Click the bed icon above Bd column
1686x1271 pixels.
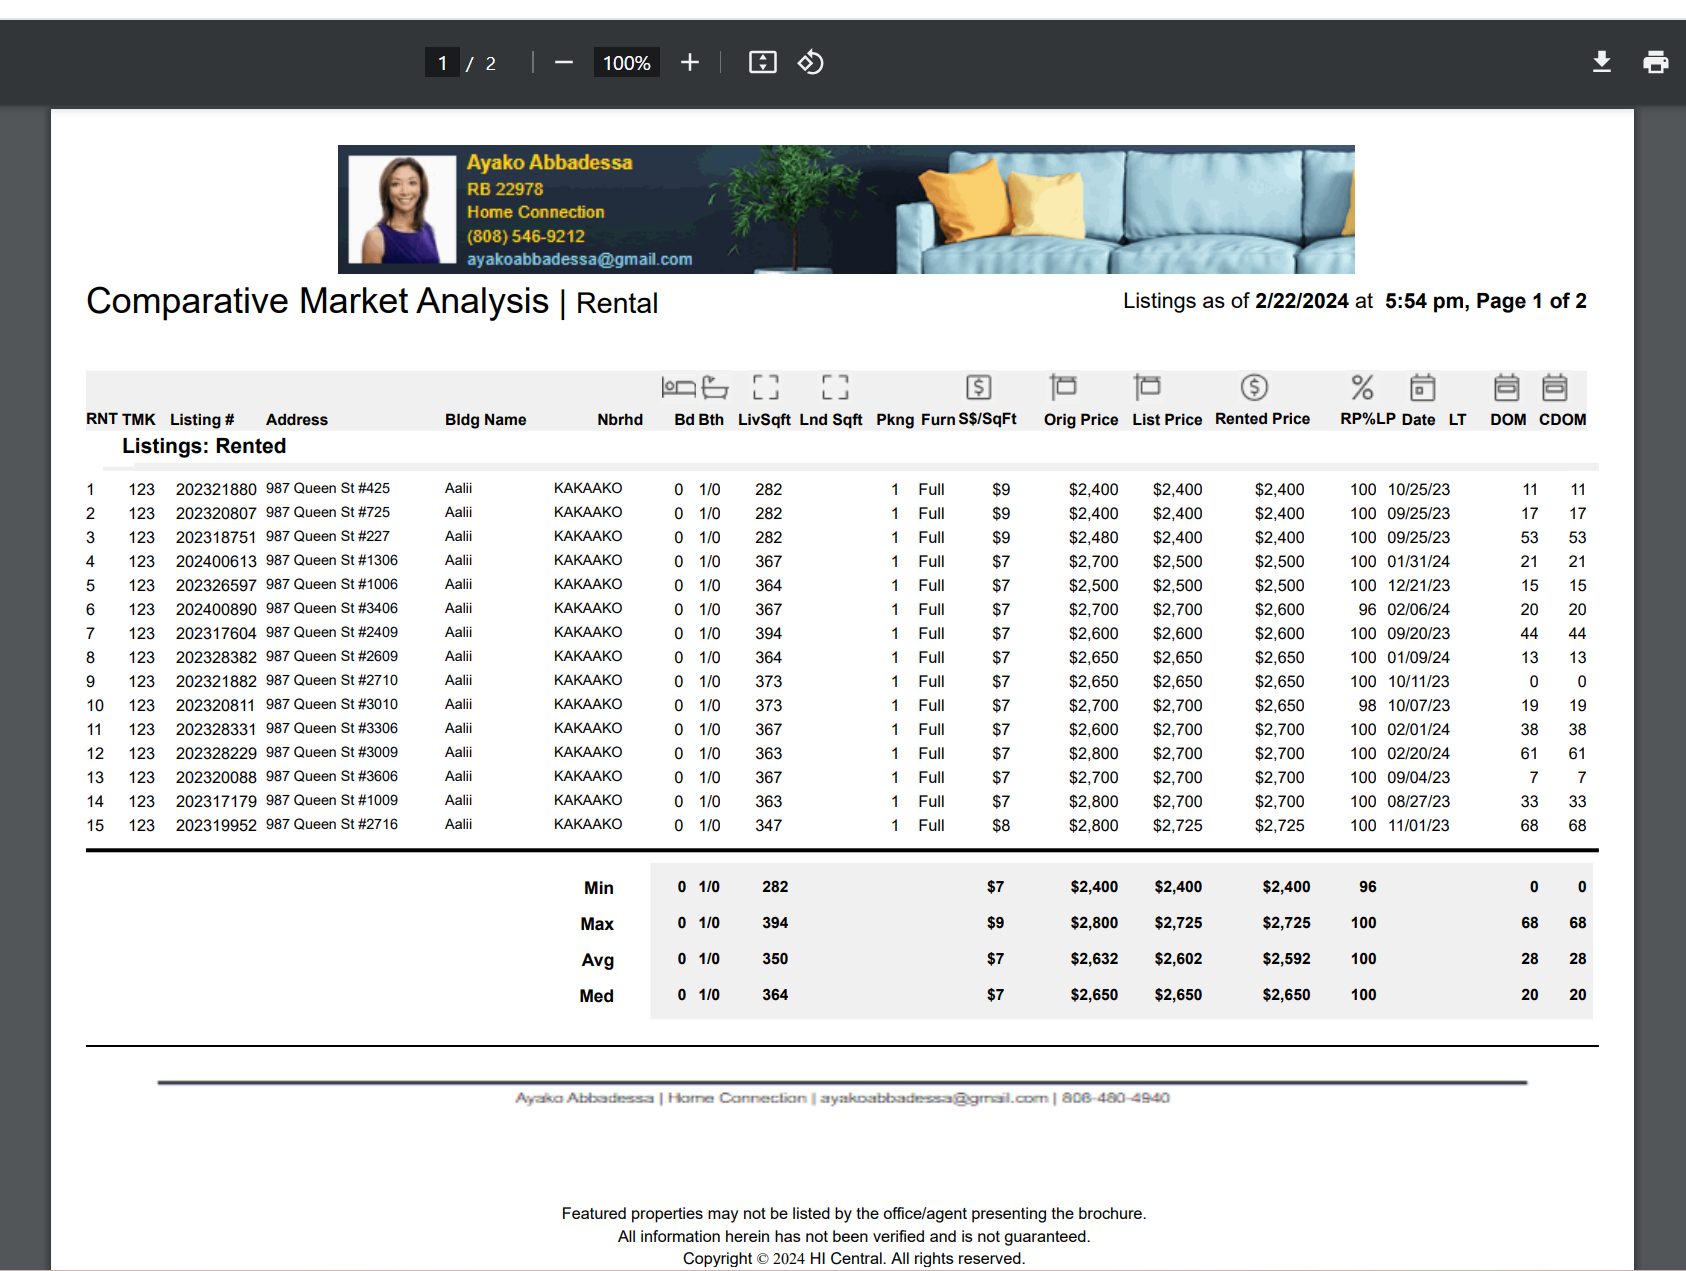678,387
